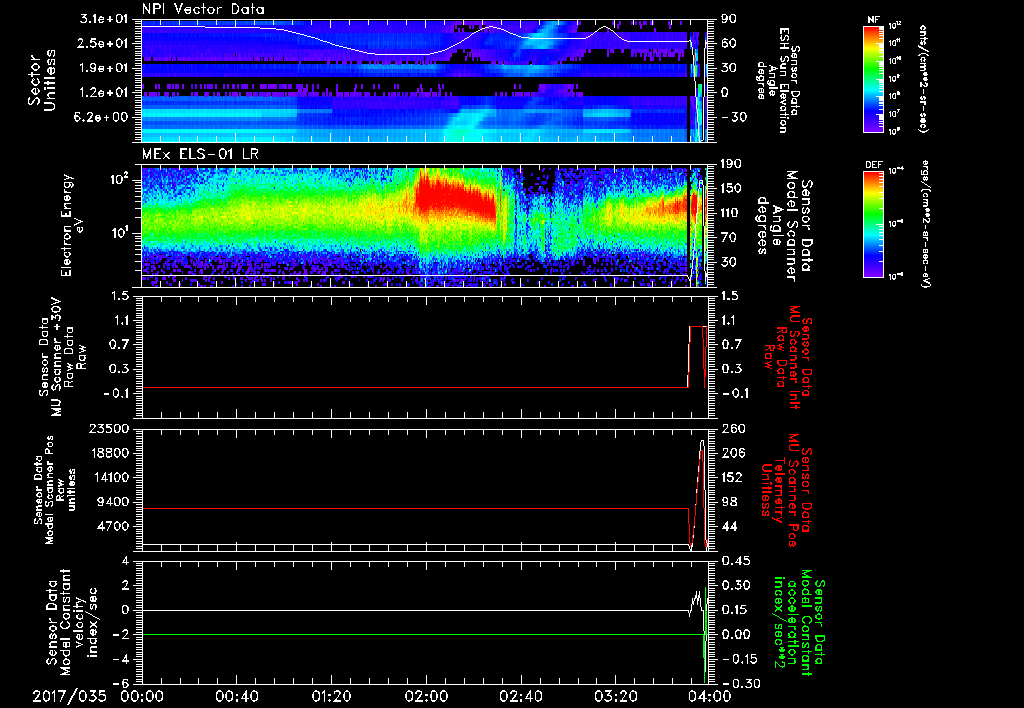Click the DEF color scale bar
Image resolution: width=1024 pixels, height=708 pixels.
[x=873, y=224]
